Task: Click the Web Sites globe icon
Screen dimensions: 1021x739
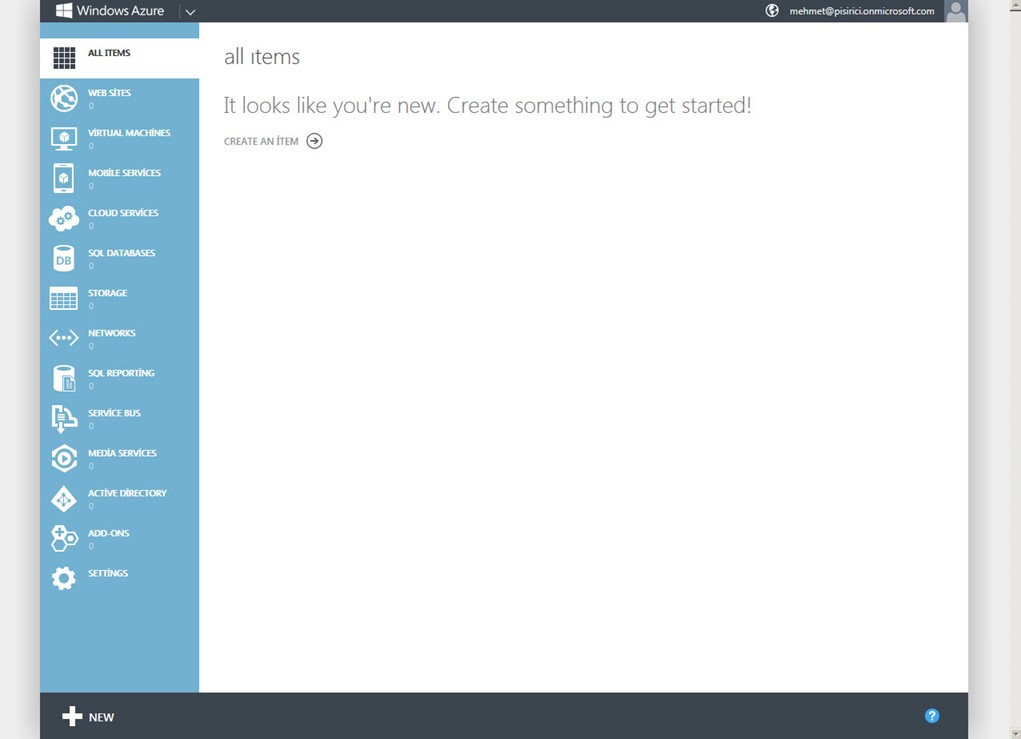Action: pos(64,98)
